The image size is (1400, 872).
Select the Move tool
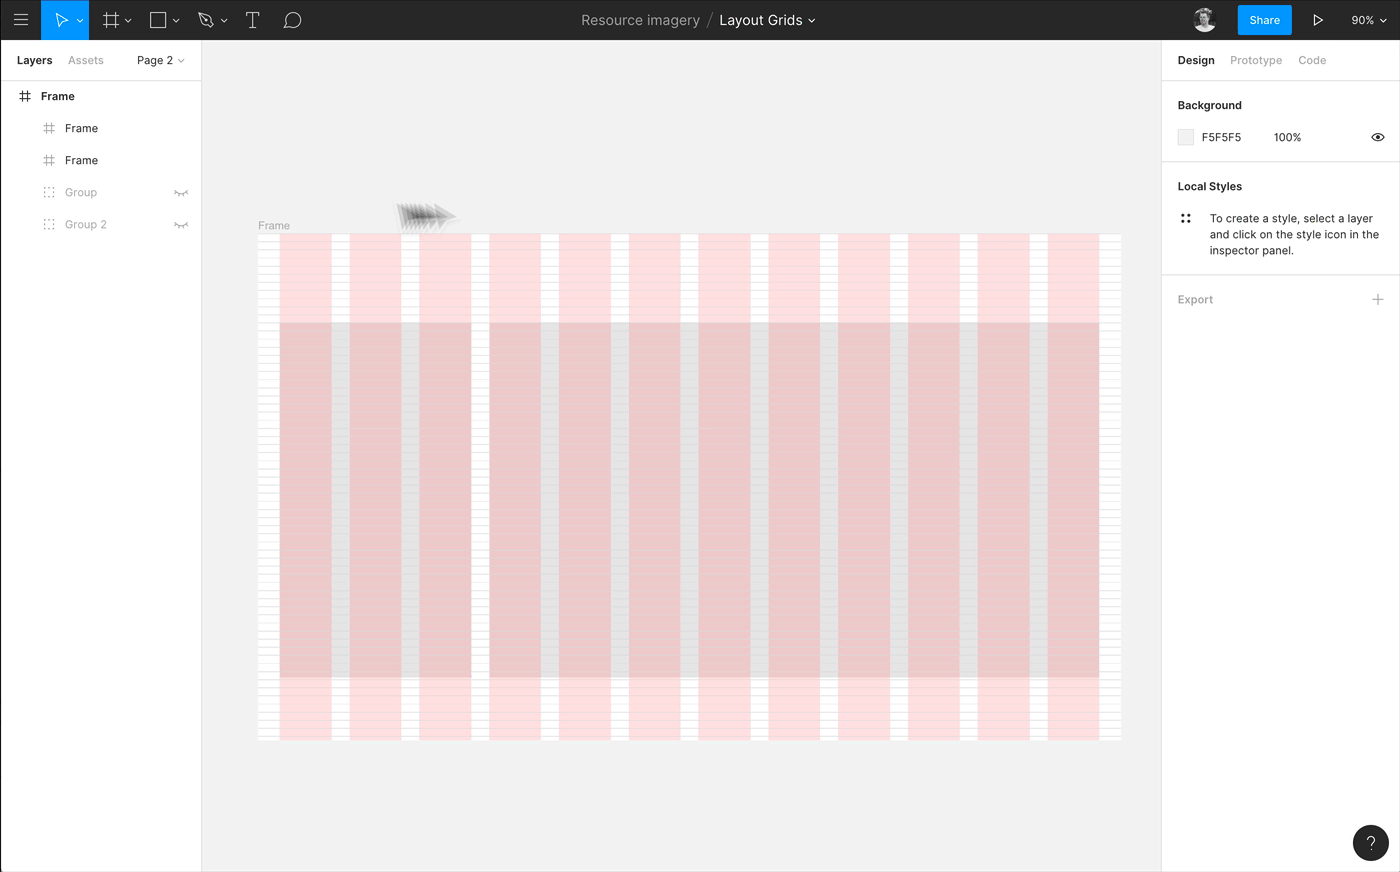click(x=61, y=20)
